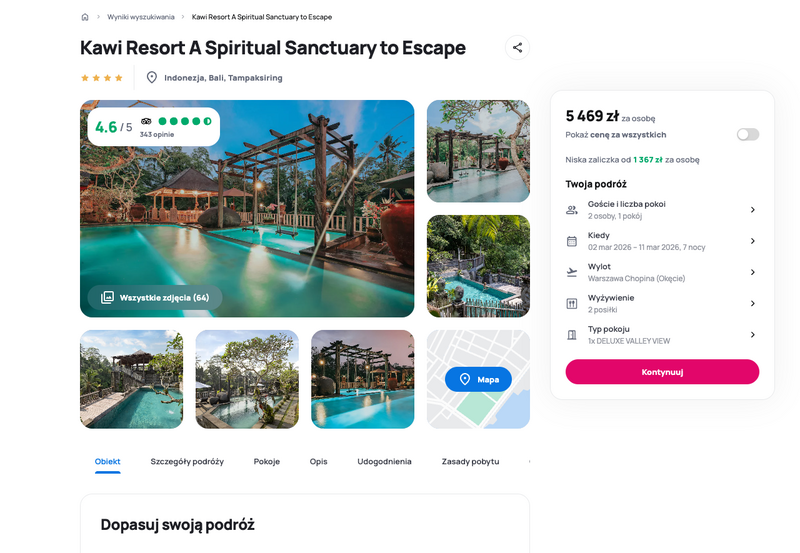Click the calendar icon next to Kiedy
Screen dimensions: 800x553
pos(572,241)
